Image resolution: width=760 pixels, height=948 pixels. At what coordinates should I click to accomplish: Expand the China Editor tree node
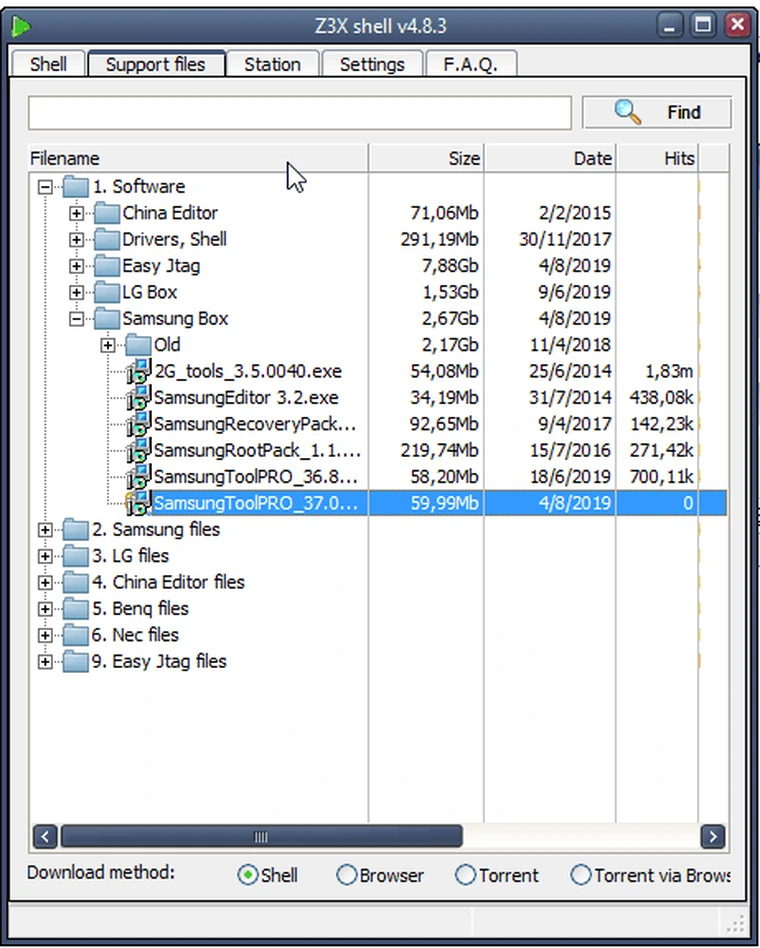point(76,213)
